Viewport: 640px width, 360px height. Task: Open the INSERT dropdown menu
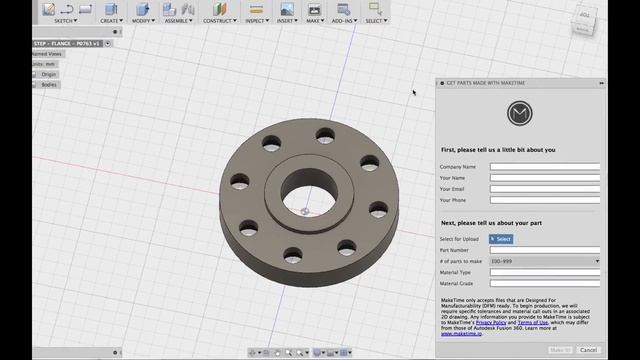point(287,20)
